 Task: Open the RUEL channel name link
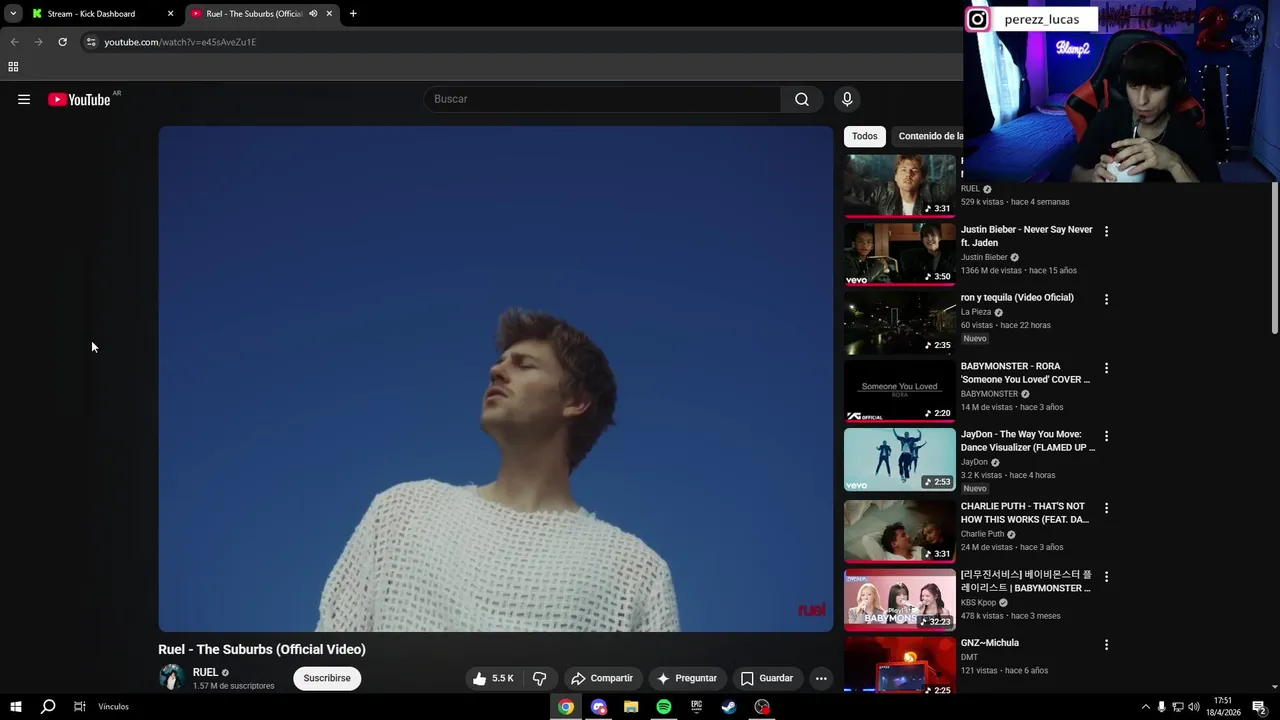pyautogui.click(x=205, y=672)
